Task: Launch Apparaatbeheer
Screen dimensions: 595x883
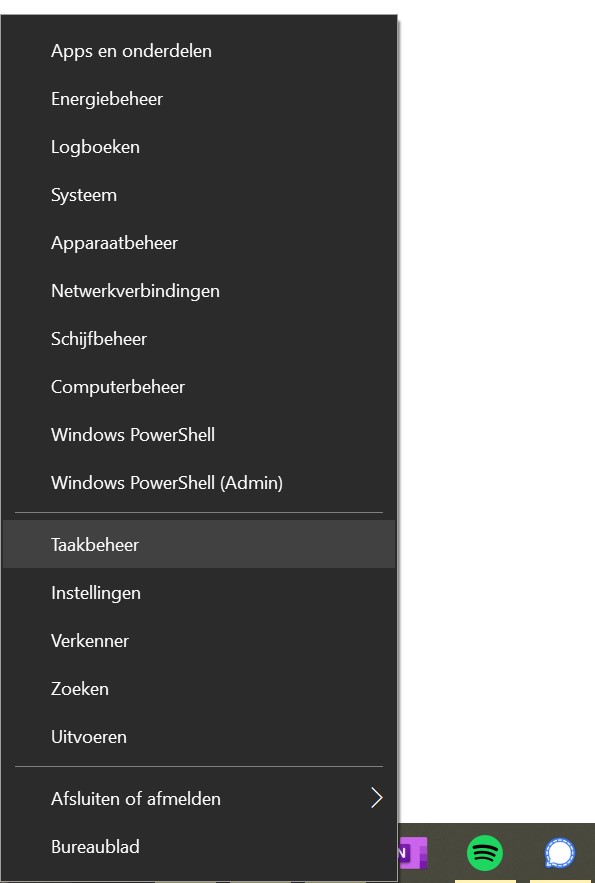Action: pyautogui.click(x=199, y=243)
